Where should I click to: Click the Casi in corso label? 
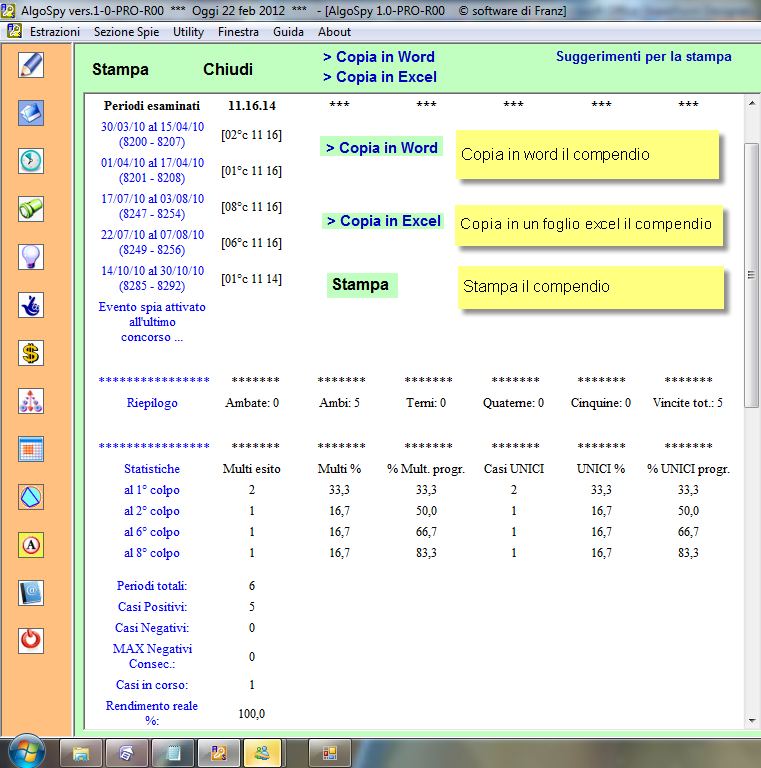coord(152,685)
